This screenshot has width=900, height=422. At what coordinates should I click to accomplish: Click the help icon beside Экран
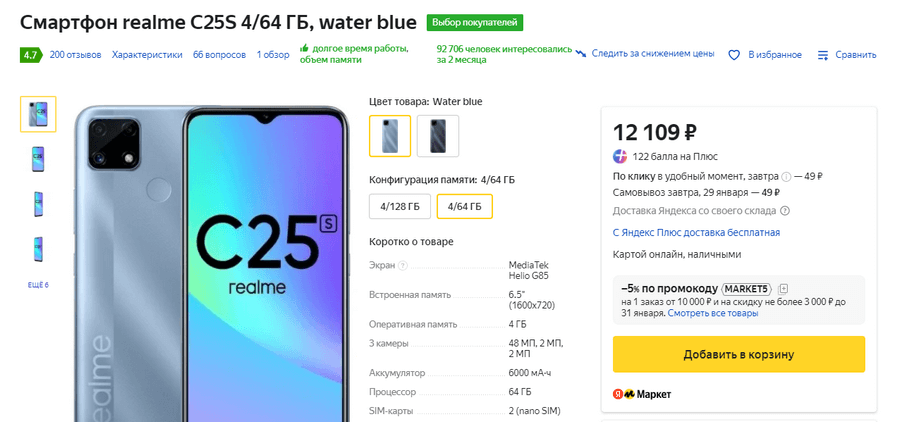pyautogui.click(x=403, y=266)
